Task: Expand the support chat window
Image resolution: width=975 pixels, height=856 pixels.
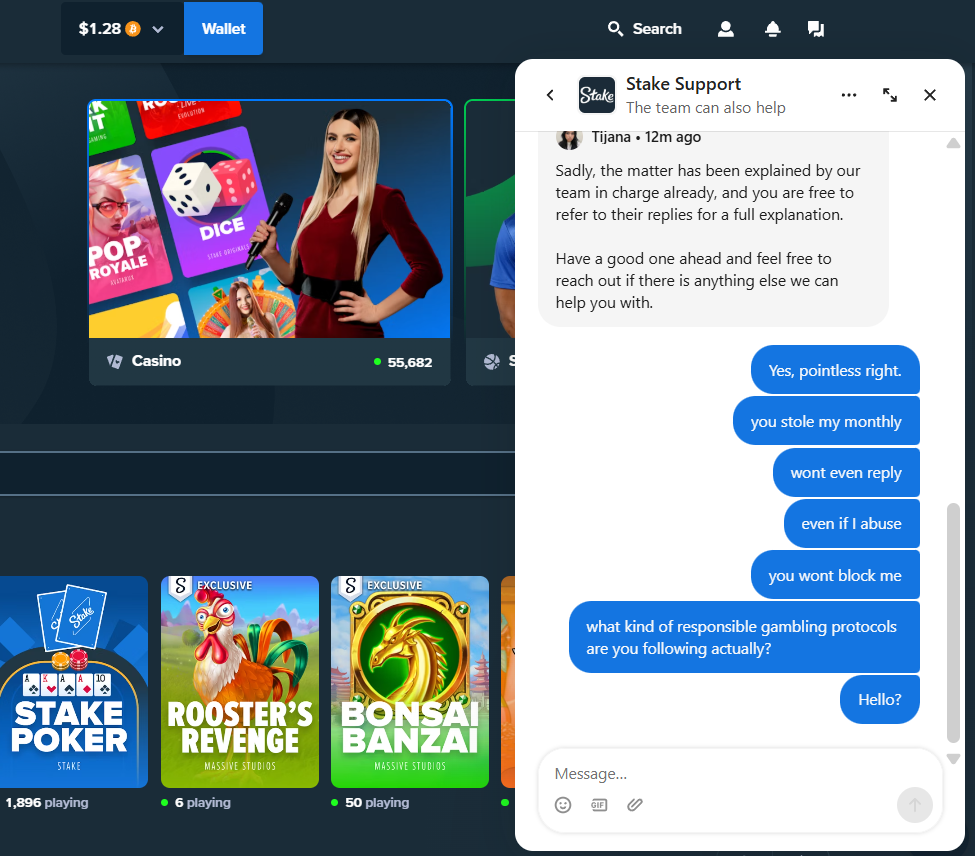Action: tap(890, 95)
